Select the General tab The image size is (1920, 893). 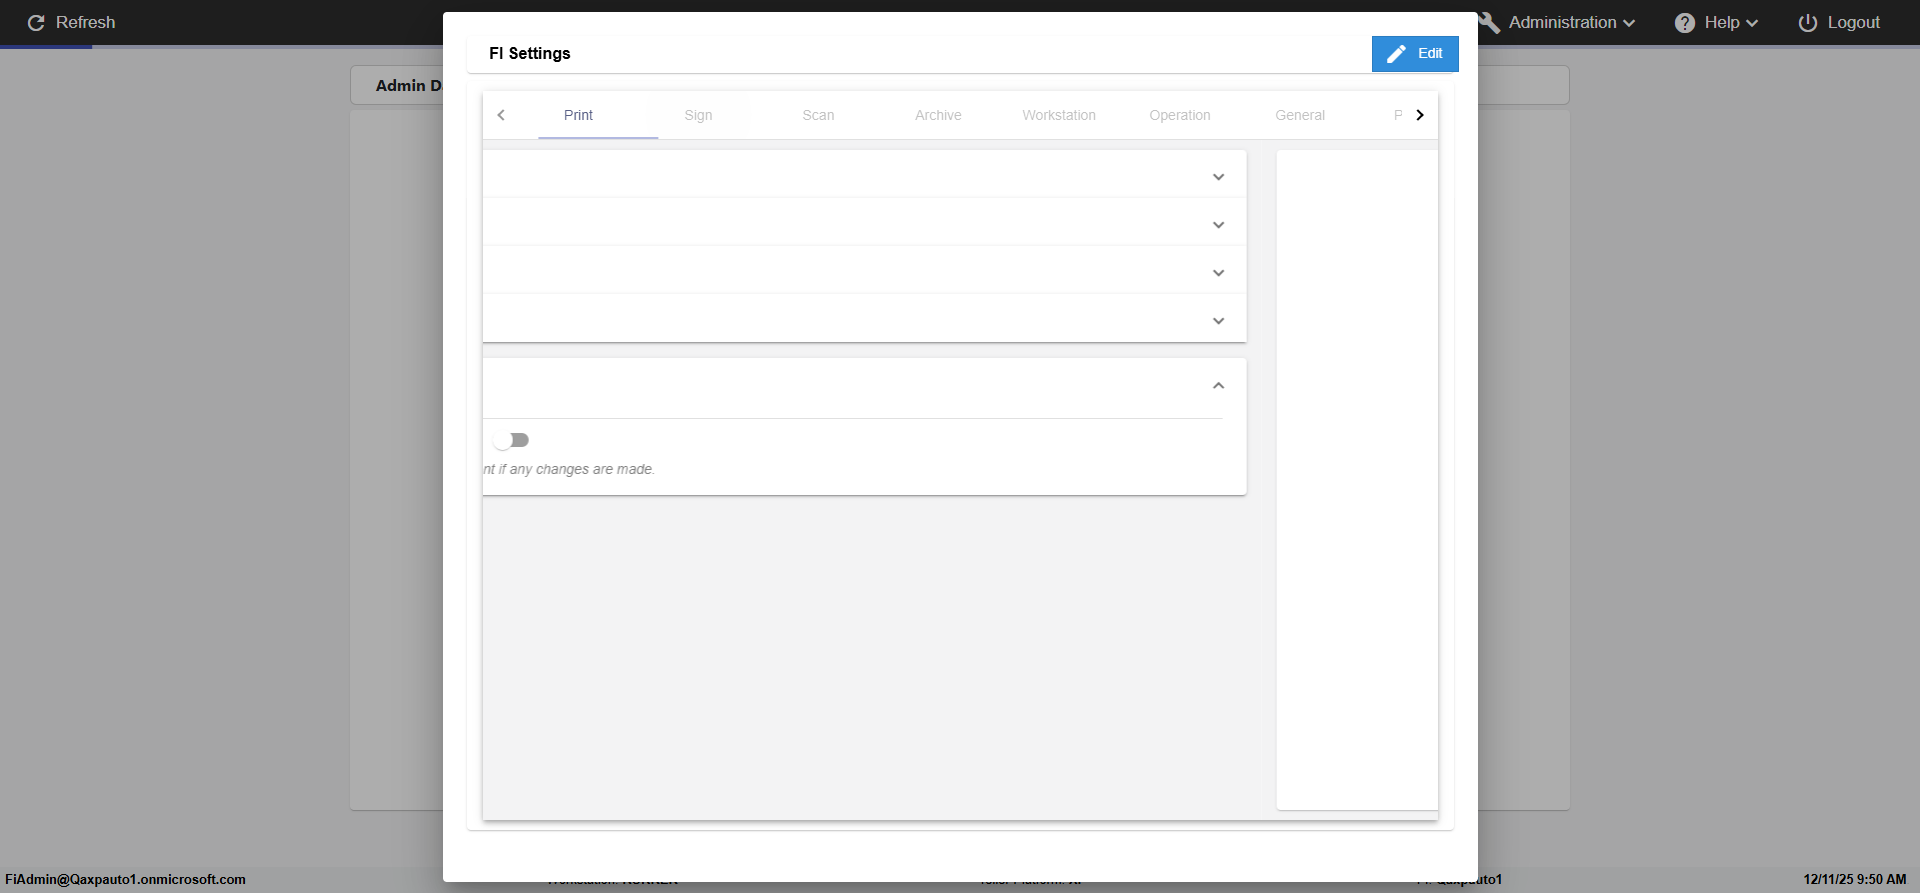(1299, 115)
